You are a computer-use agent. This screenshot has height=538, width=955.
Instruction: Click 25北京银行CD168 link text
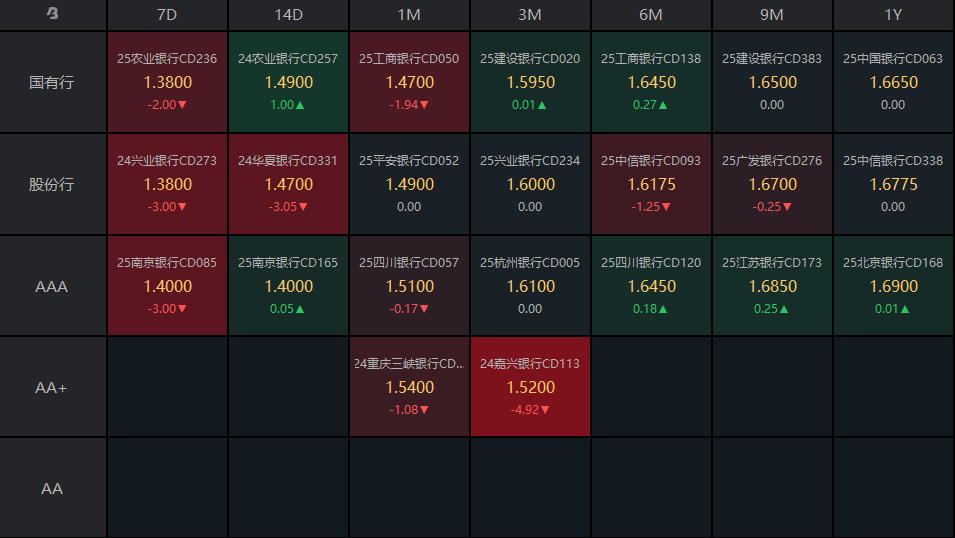point(893,263)
